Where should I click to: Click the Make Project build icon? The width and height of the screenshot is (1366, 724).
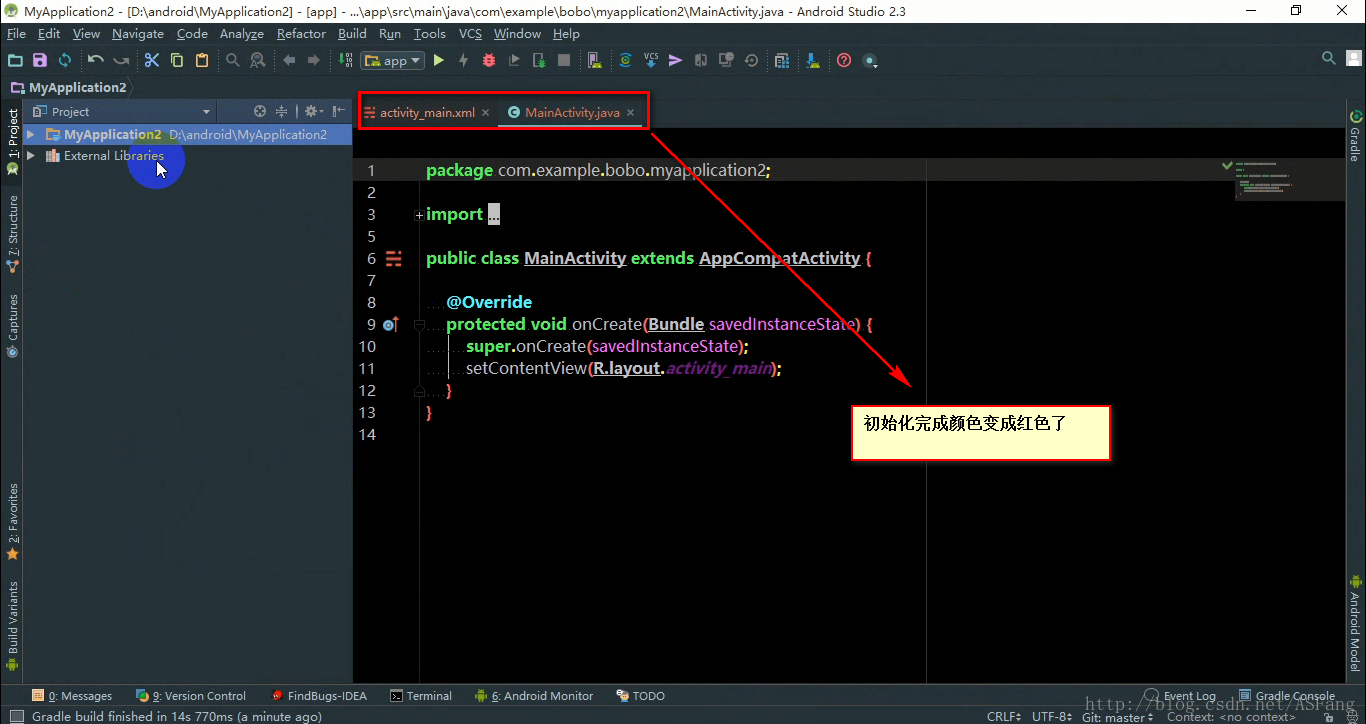coord(344,60)
